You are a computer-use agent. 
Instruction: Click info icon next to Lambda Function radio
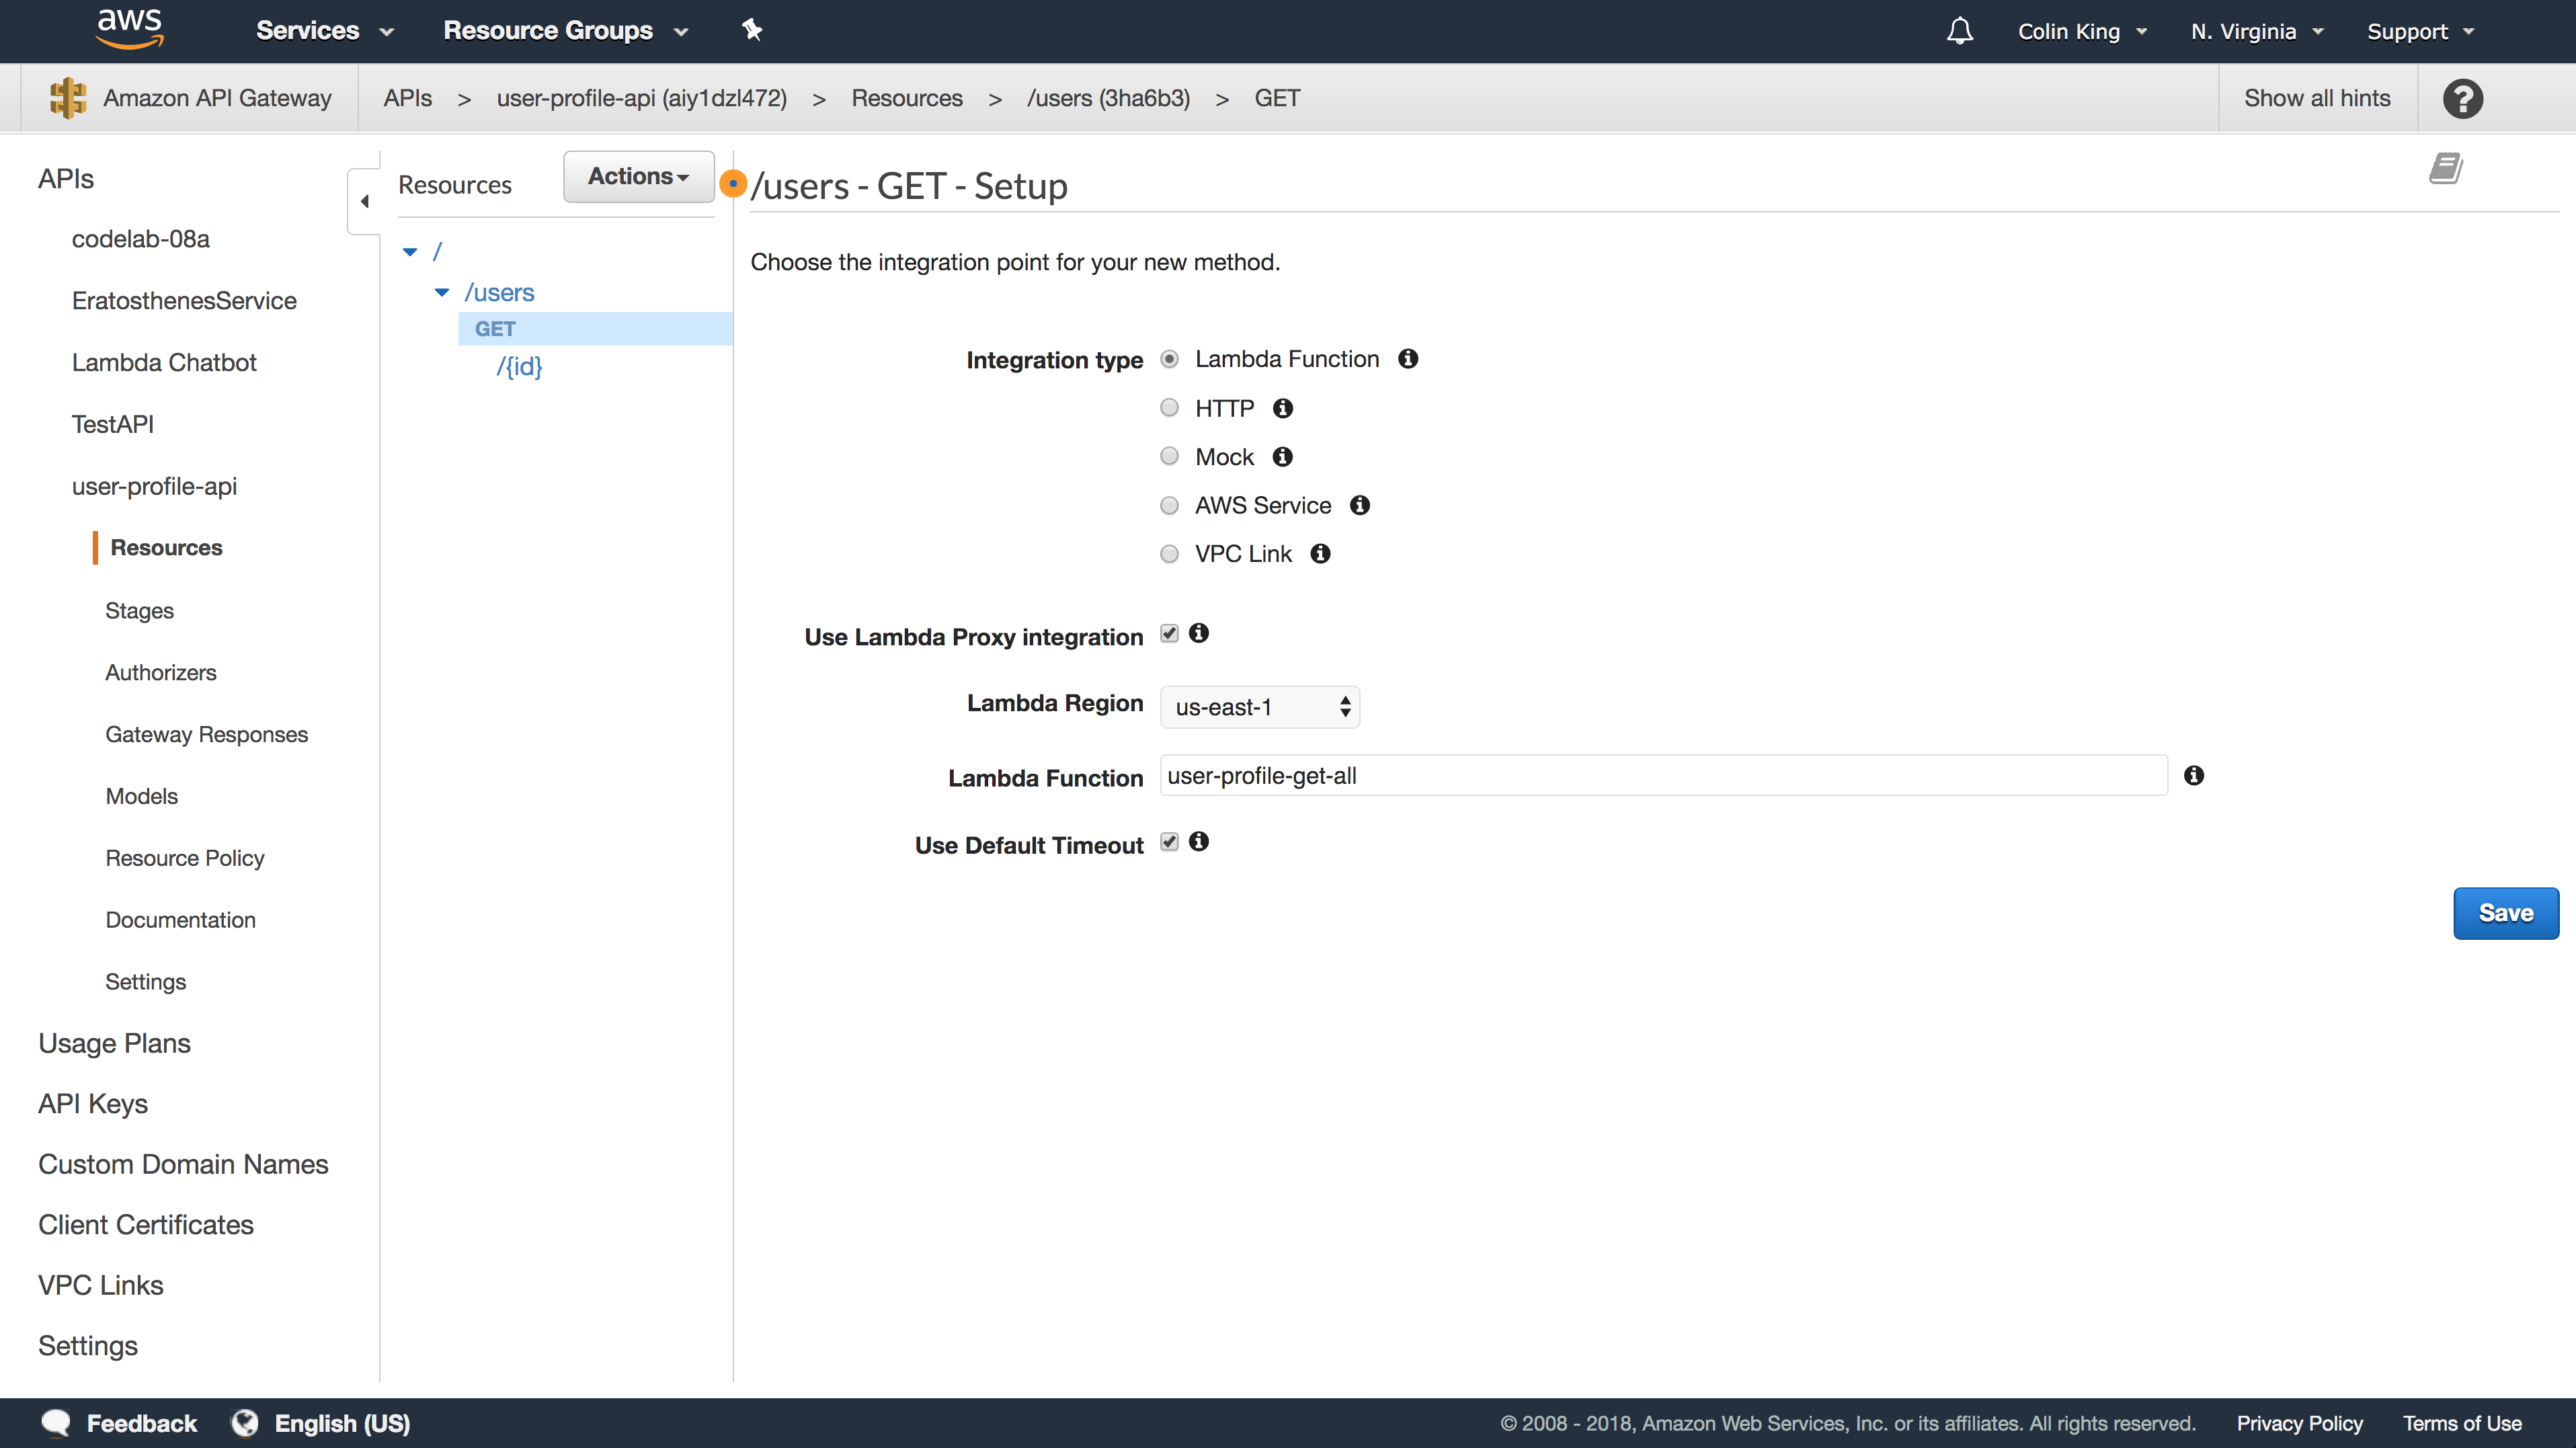pyautogui.click(x=1408, y=359)
